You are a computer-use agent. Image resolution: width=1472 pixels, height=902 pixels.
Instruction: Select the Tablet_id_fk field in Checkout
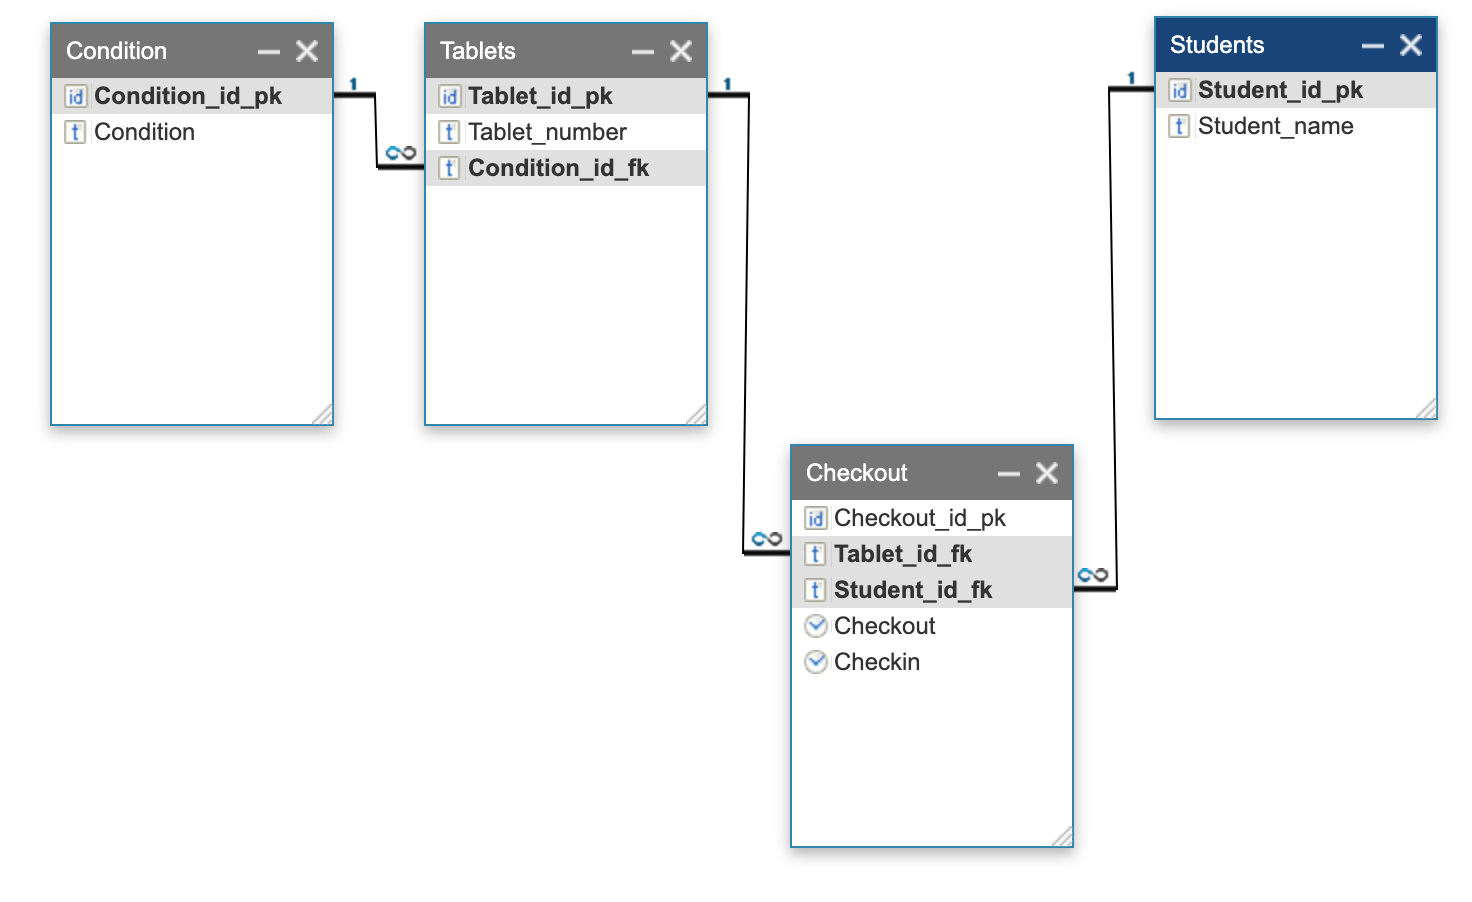tap(902, 554)
